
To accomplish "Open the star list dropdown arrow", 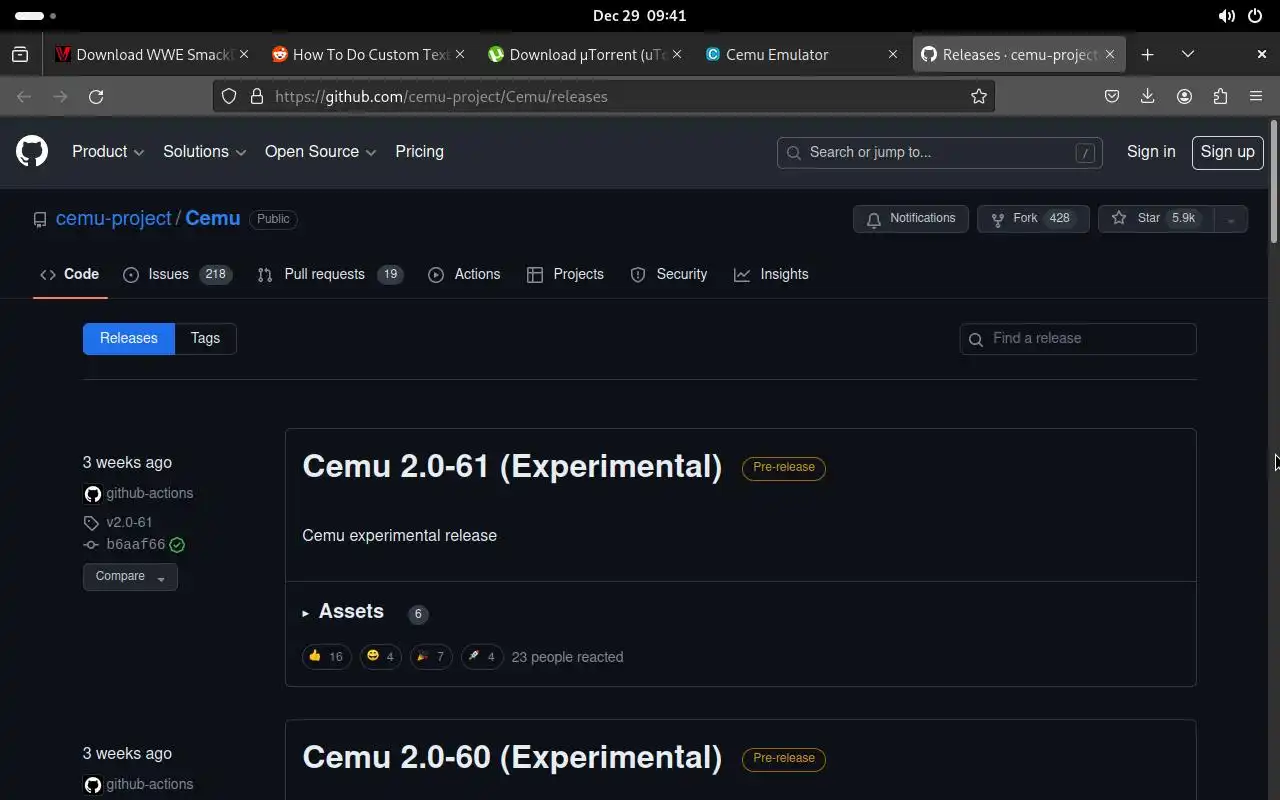I will pyautogui.click(x=1231, y=219).
